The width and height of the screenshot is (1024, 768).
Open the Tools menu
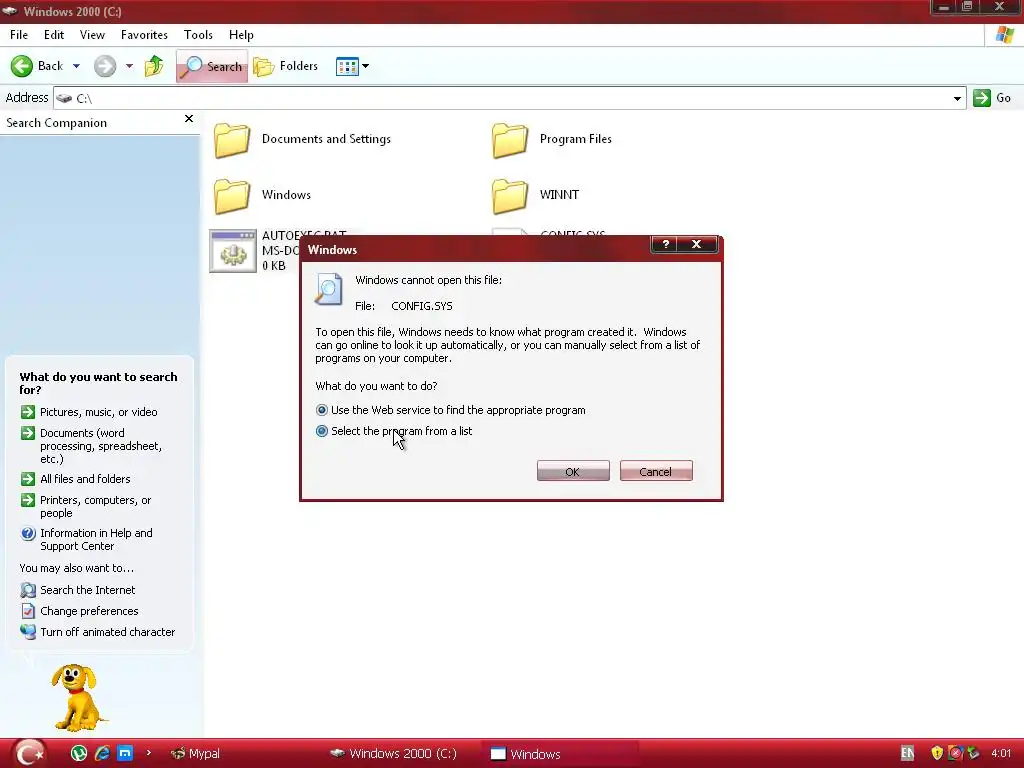(x=198, y=35)
